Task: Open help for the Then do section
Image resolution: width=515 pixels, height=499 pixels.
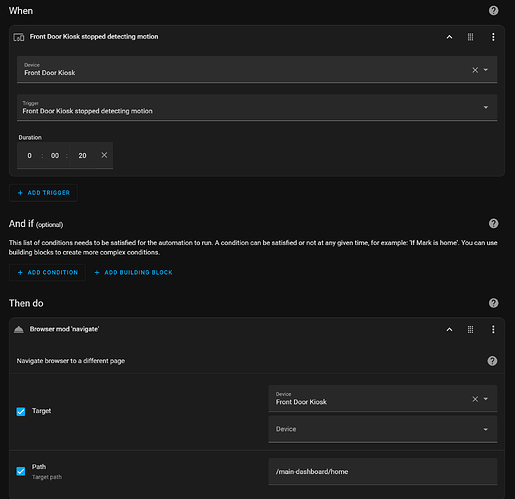Action: (x=493, y=303)
